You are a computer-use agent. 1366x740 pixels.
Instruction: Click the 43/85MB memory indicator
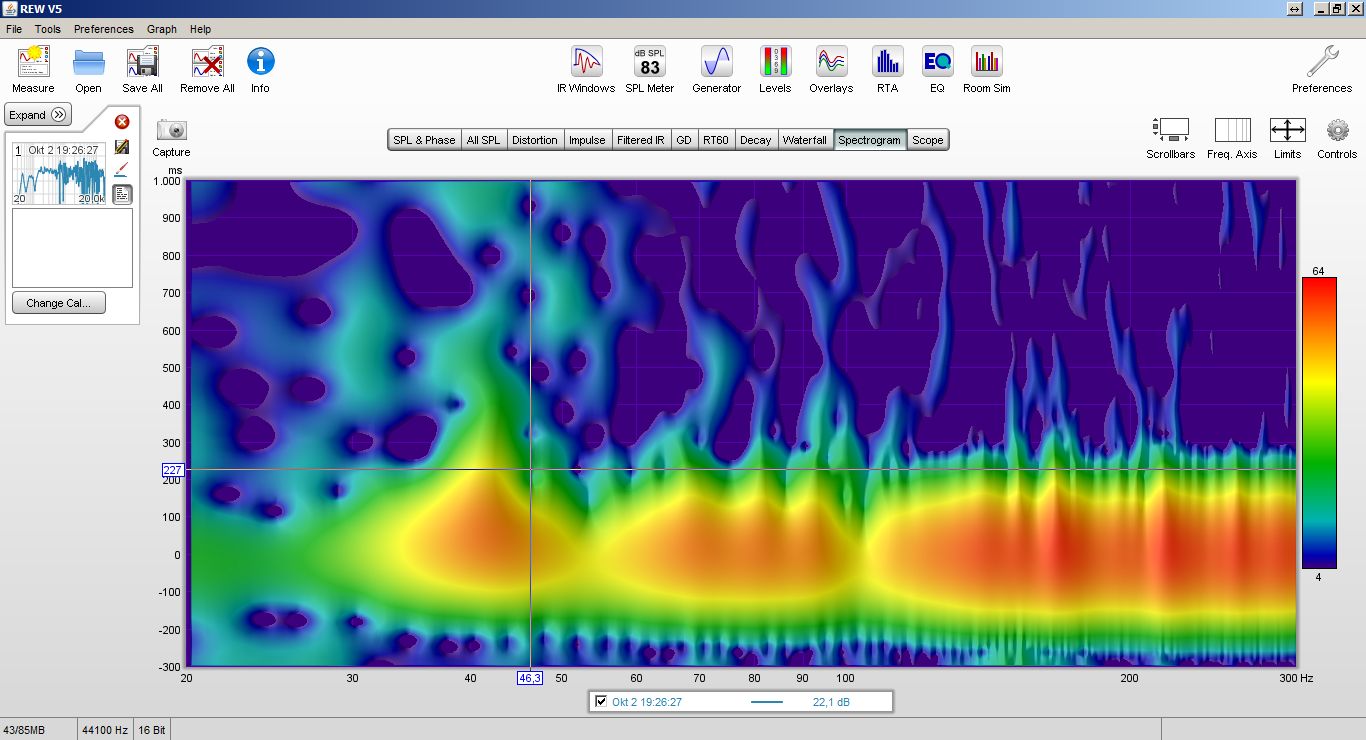click(x=24, y=730)
